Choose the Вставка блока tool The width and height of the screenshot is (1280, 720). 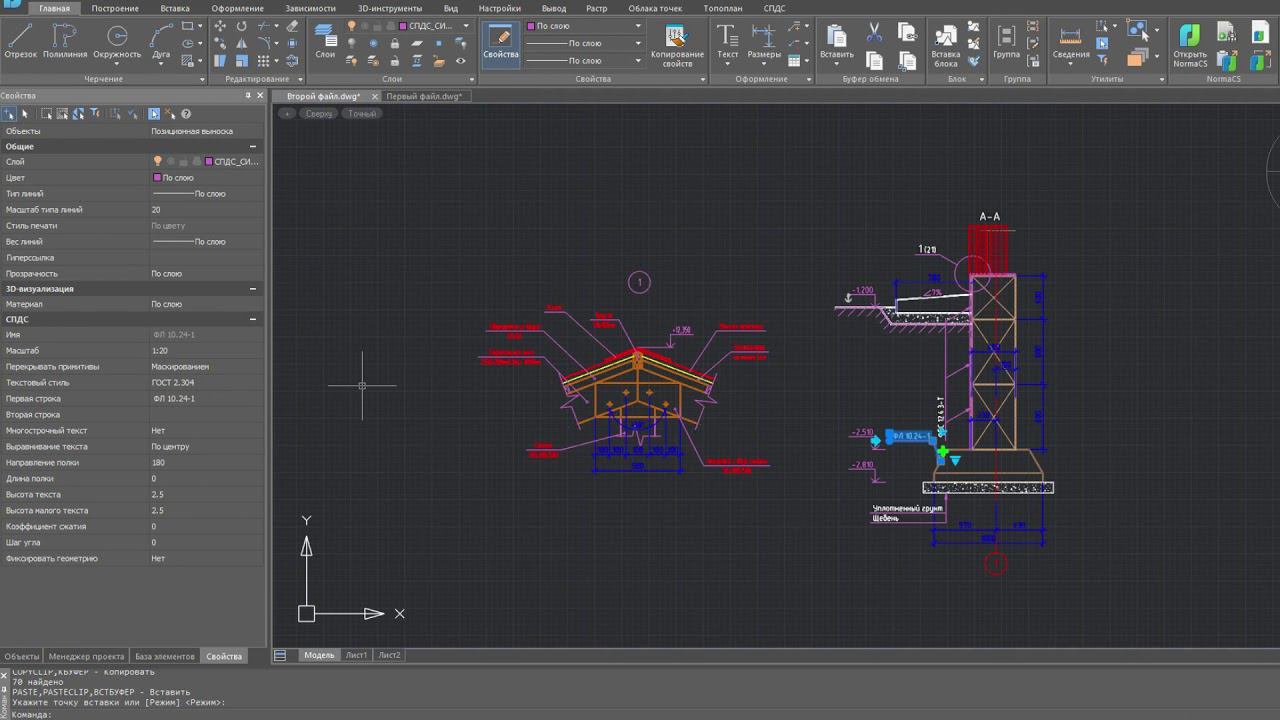[x=945, y=45]
